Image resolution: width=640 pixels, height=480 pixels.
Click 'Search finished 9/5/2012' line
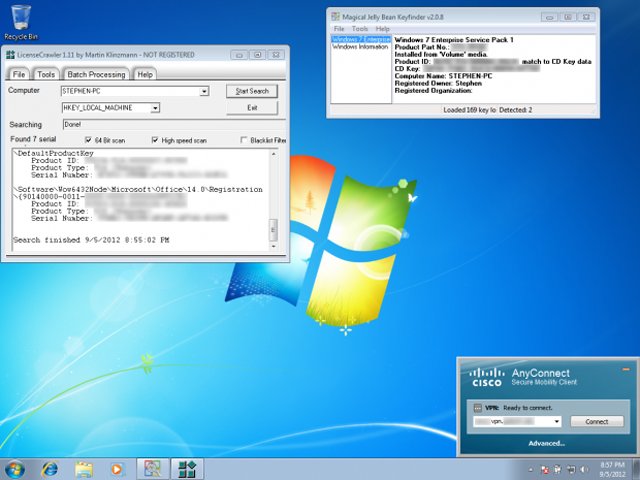[91, 240]
